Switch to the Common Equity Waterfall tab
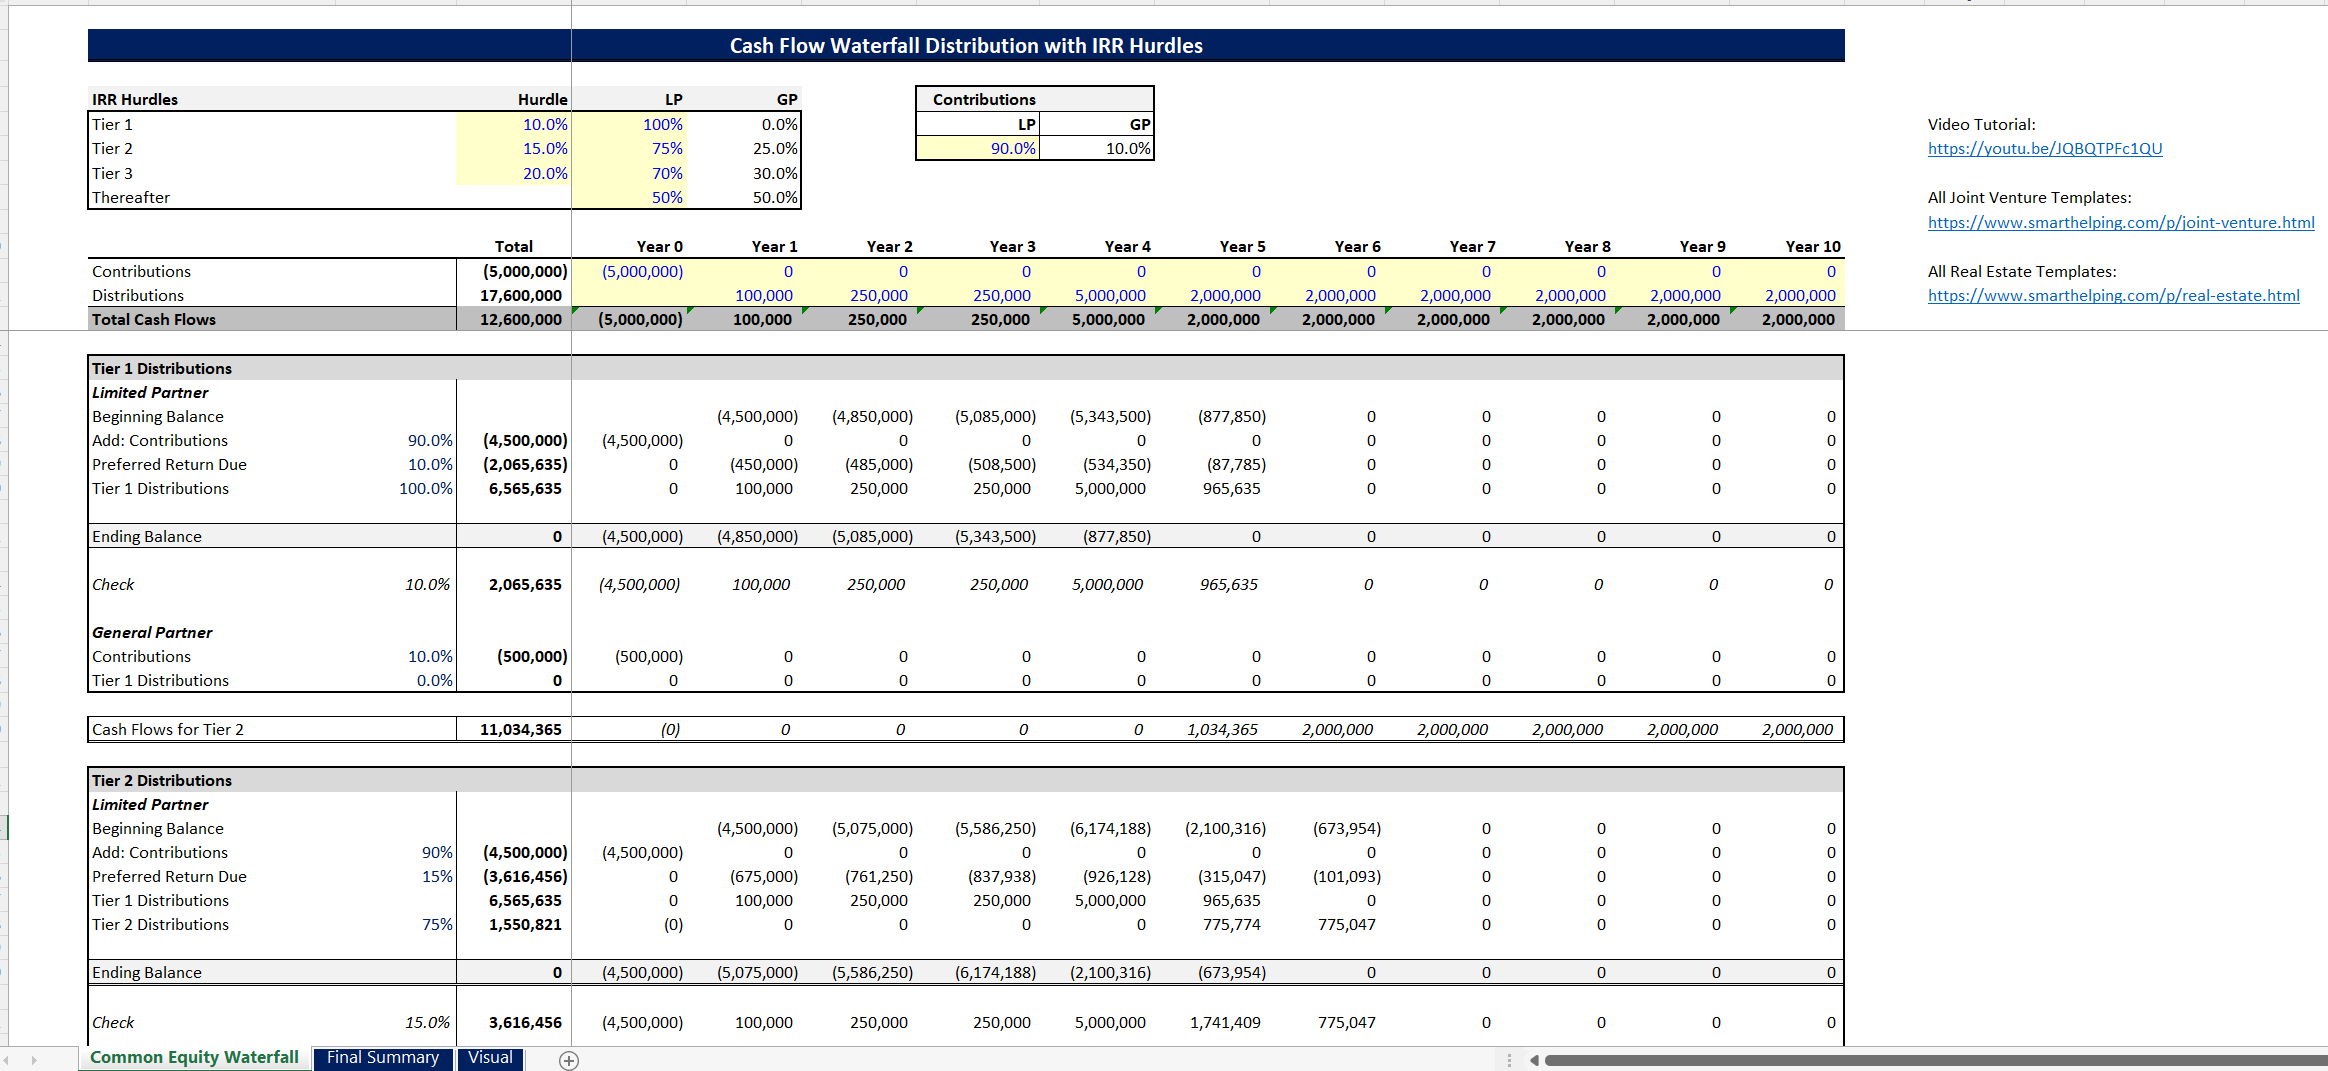The height and width of the screenshot is (1071, 2328). pos(194,1058)
